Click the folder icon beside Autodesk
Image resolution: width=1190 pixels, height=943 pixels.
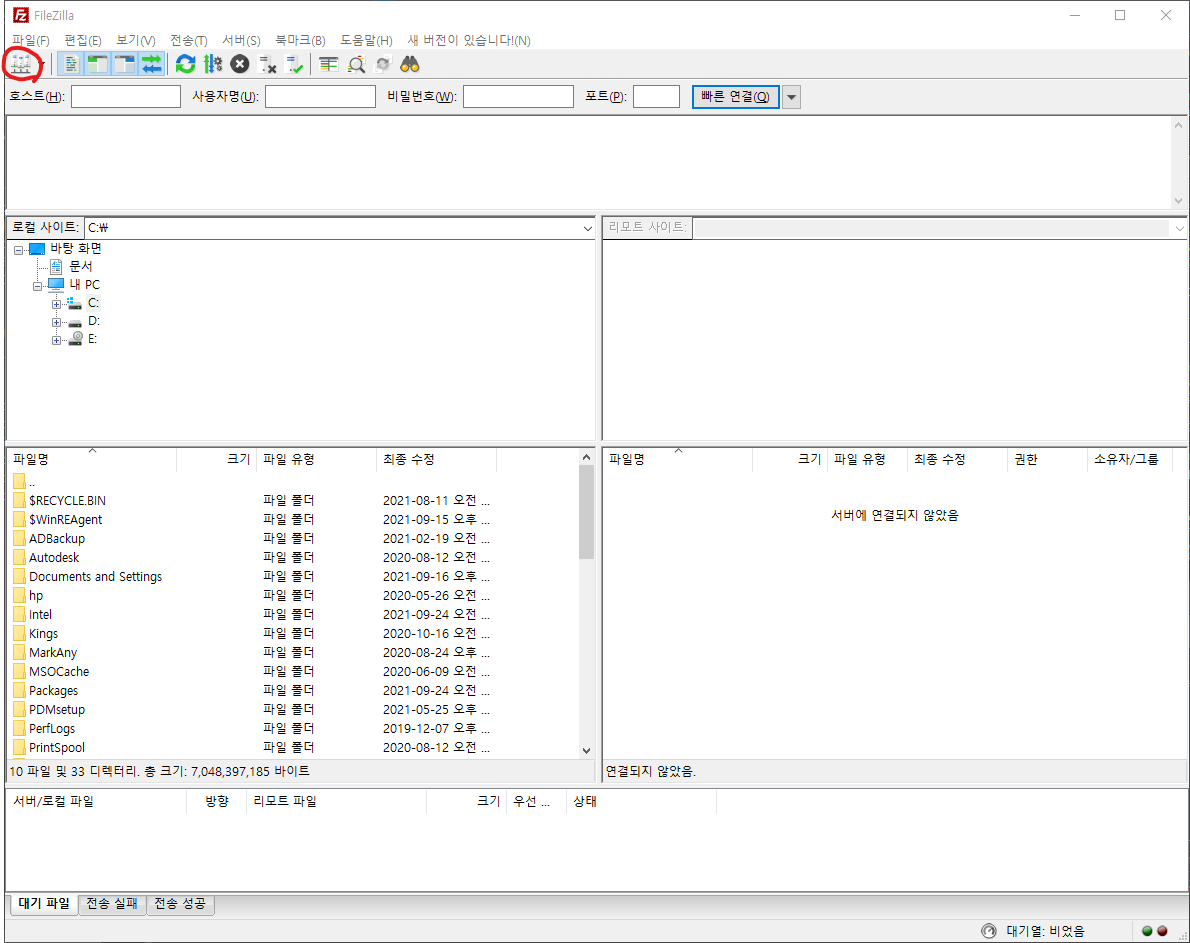pos(19,558)
